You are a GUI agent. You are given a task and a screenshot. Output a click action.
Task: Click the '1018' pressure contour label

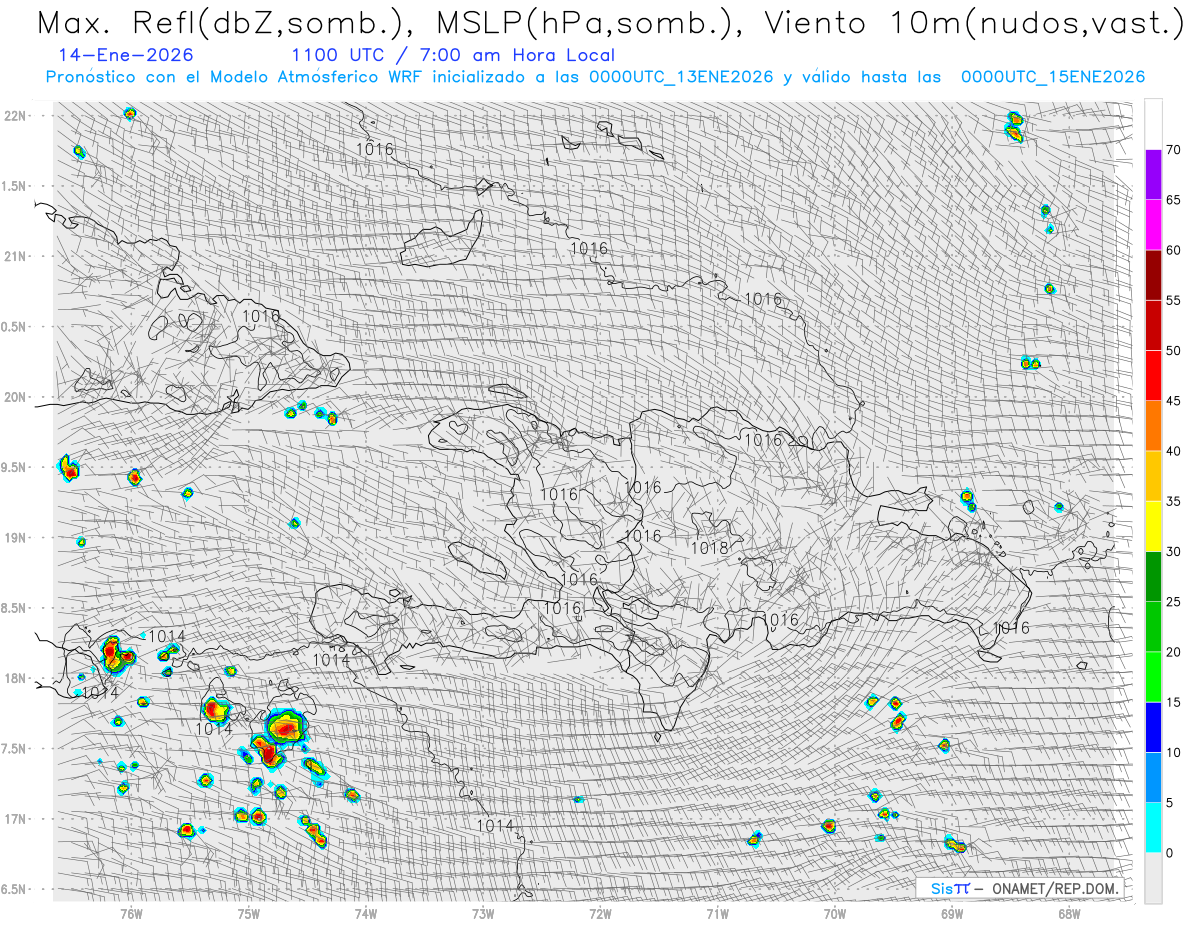[x=710, y=548]
